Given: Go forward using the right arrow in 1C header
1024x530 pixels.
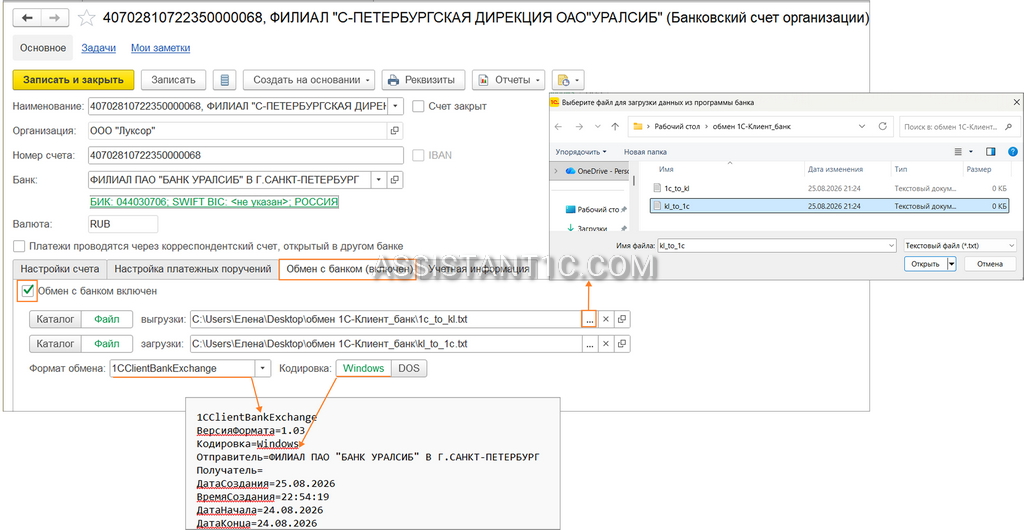Looking at the screenshot, I should [55, 18].
